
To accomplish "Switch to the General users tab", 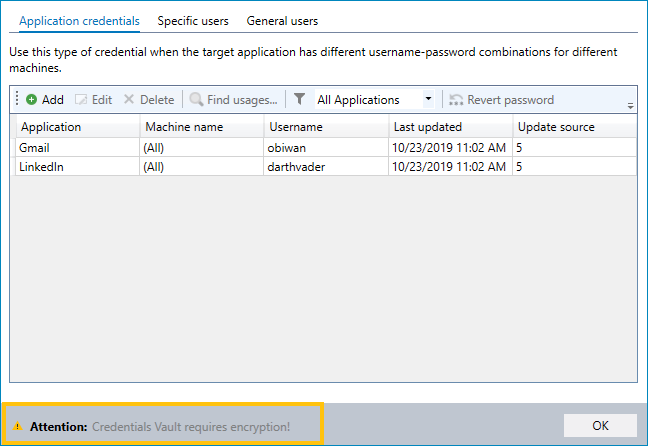I will click(282, 21).
